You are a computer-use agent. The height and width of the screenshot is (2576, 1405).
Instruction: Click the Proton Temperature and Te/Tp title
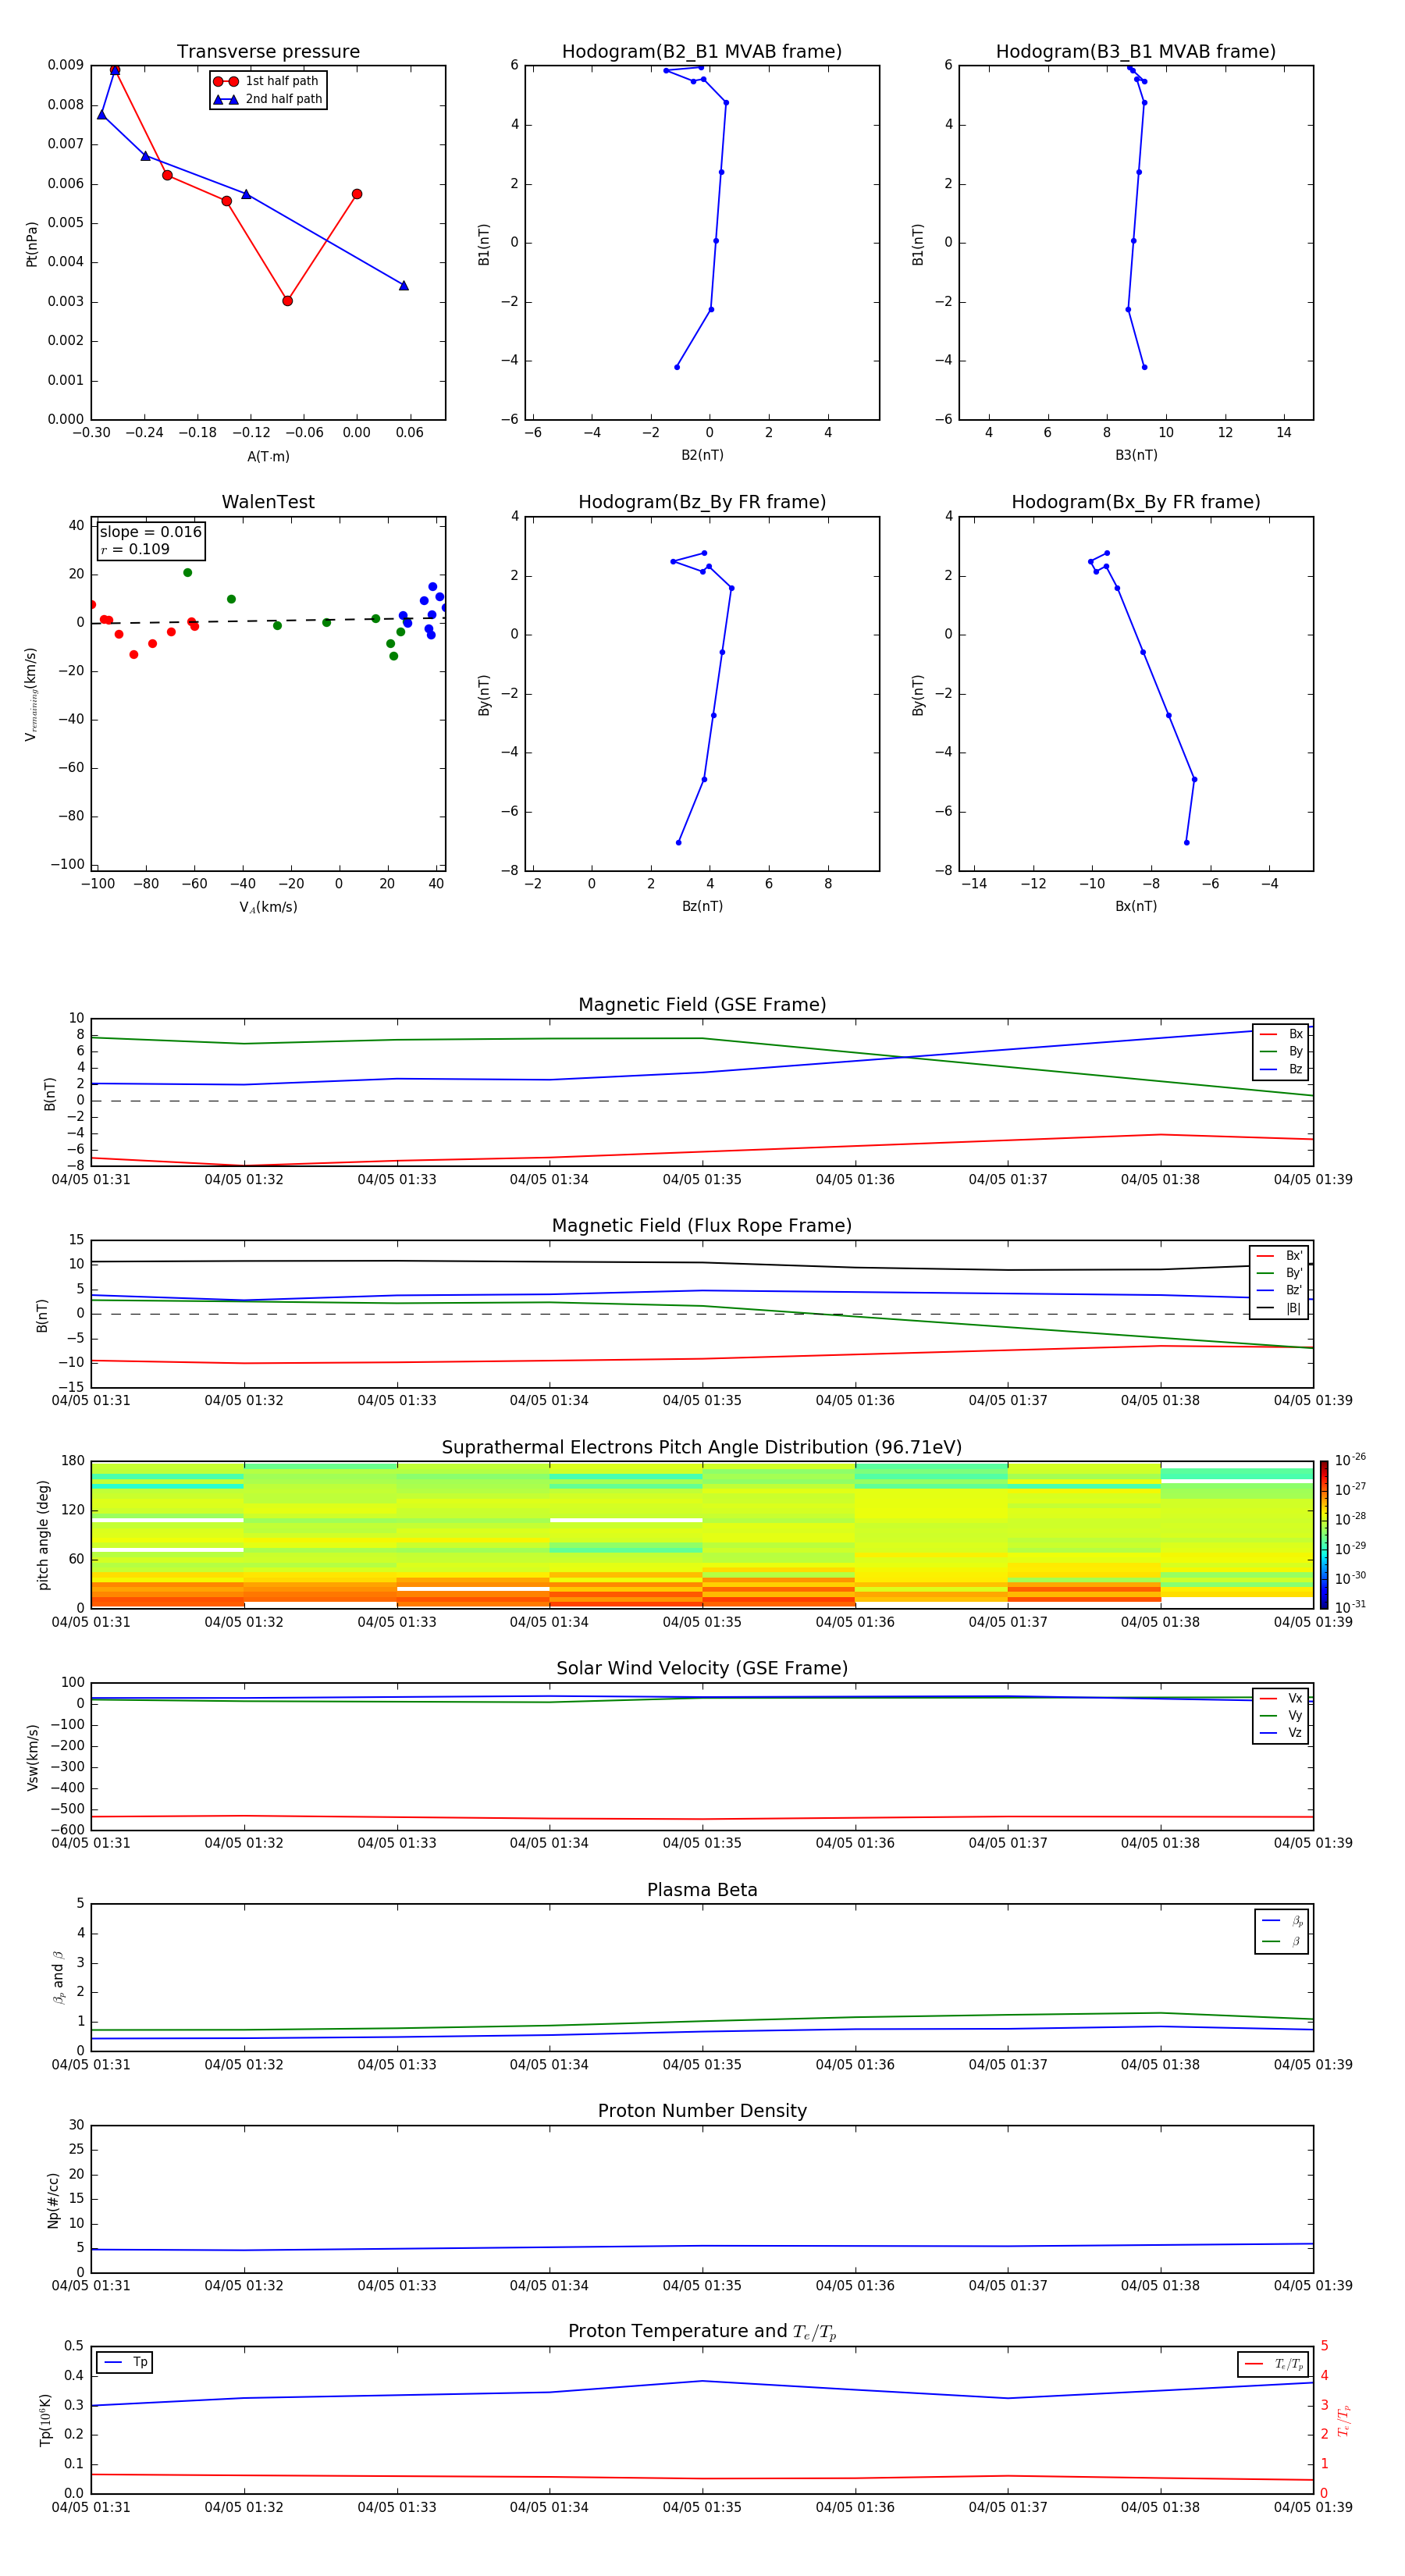tap(702, 2332)
